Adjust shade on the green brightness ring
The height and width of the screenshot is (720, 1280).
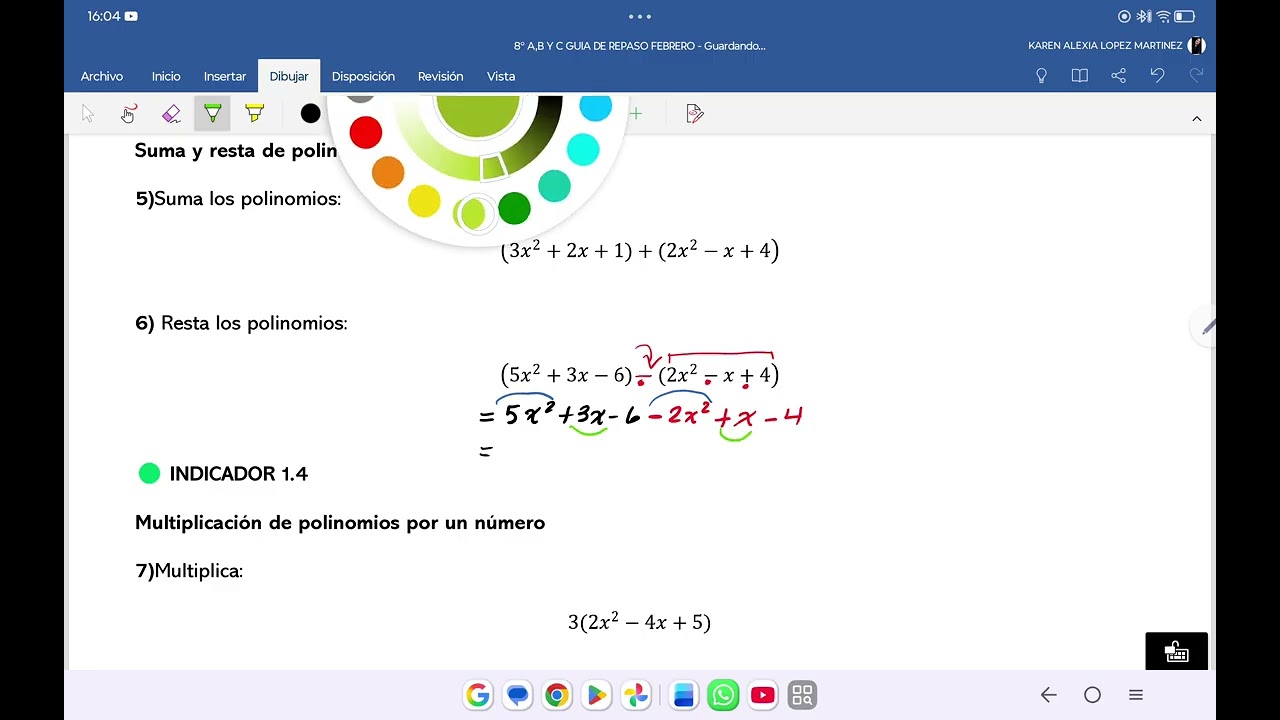(x=494, y=166)
